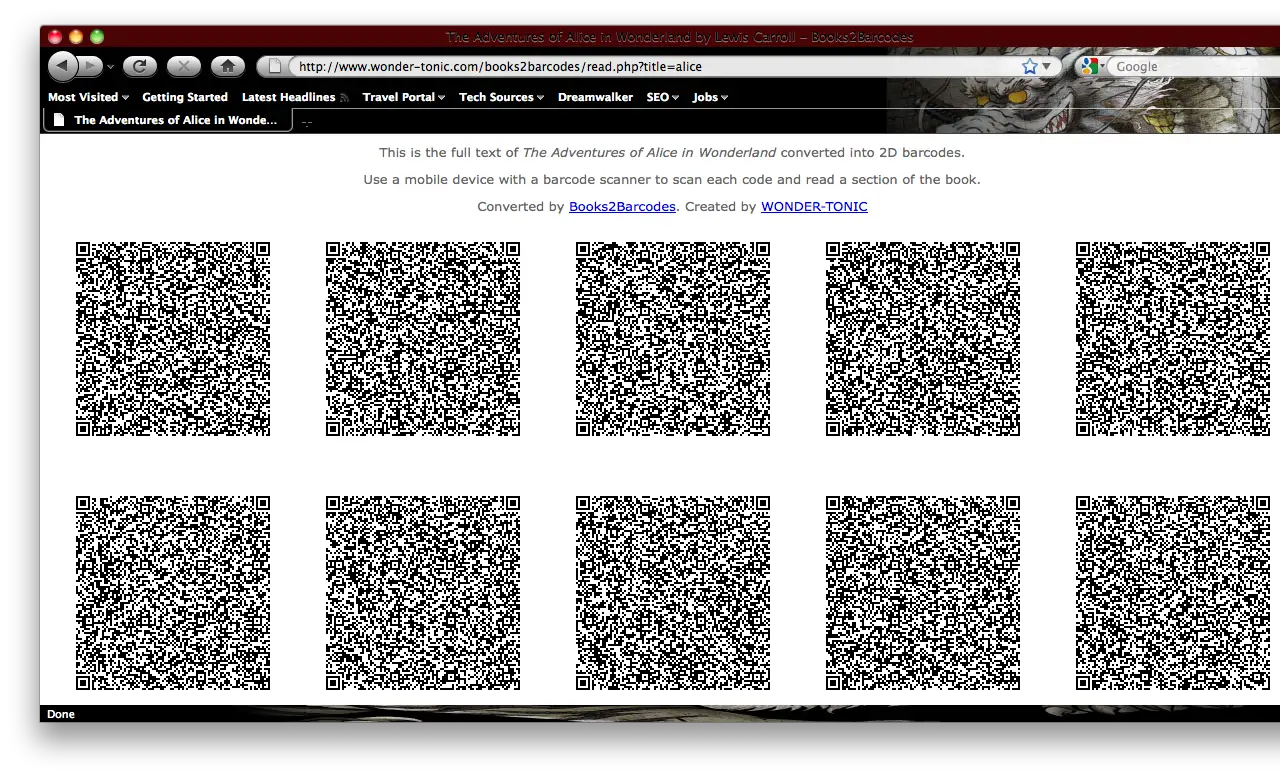Expand the Most Visited bookmarks folder
Viewport: 1280px width, 777px height.
pyautogui.click(x=88, y=97)
